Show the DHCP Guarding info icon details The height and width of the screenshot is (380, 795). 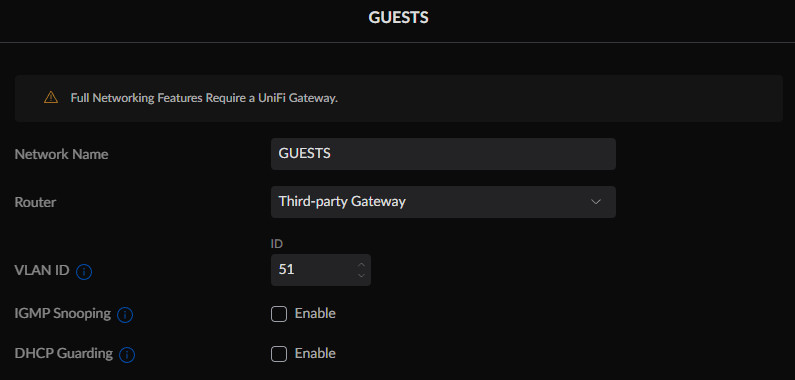click(127, 355)
